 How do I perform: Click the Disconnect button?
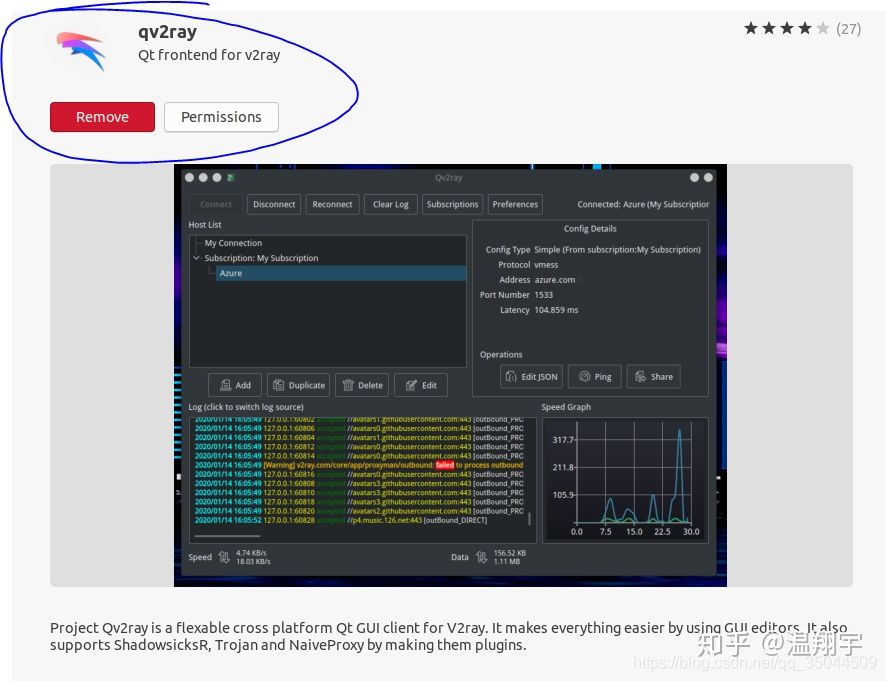coord(274,204)
